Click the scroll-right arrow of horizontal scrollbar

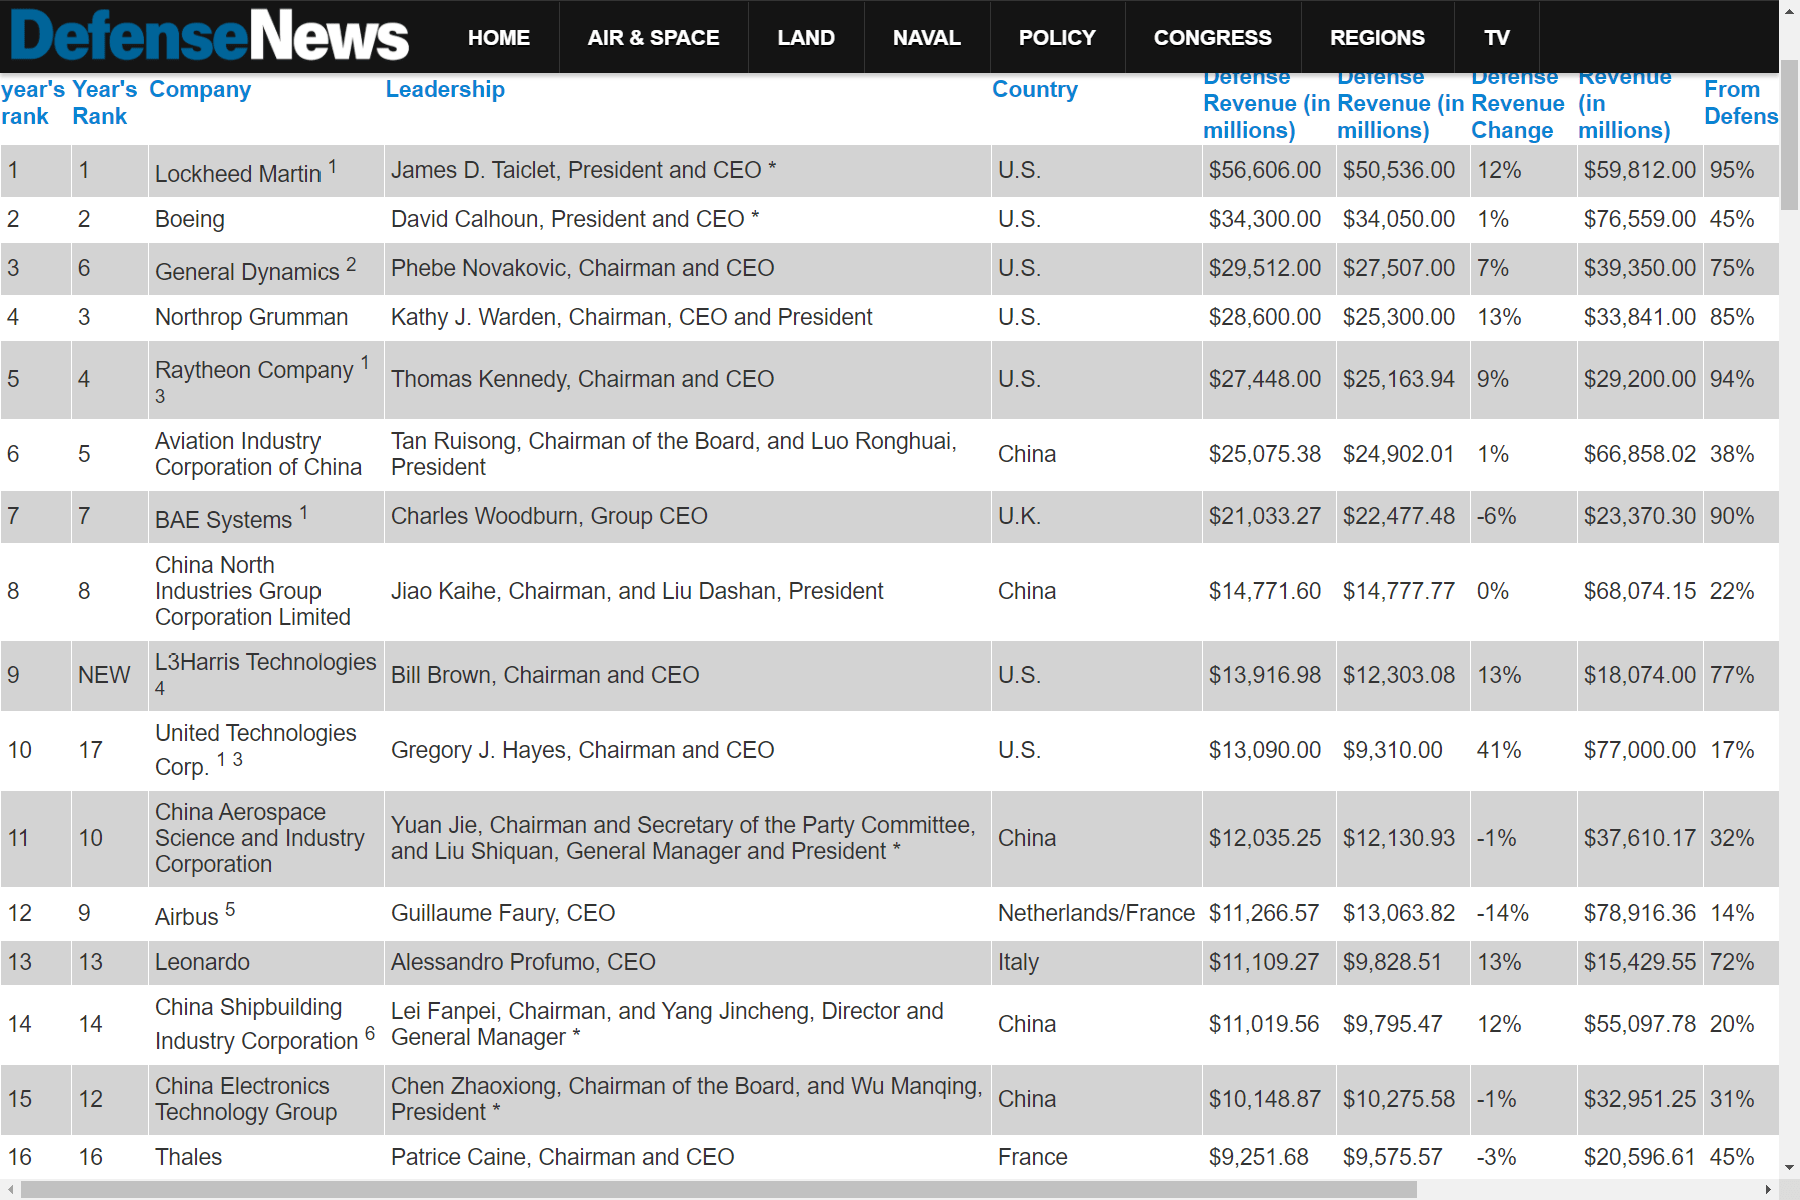click(1768, 1190)
